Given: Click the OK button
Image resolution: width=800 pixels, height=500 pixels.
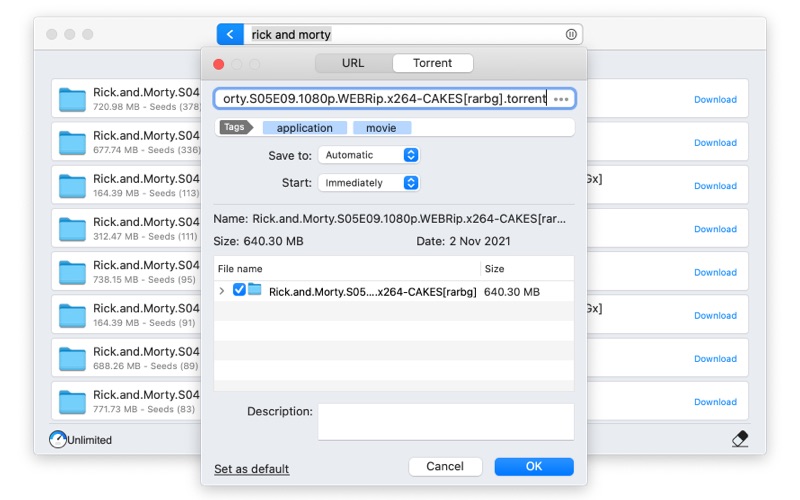Looking at the screenshot, I should click(x=534, y=466).
